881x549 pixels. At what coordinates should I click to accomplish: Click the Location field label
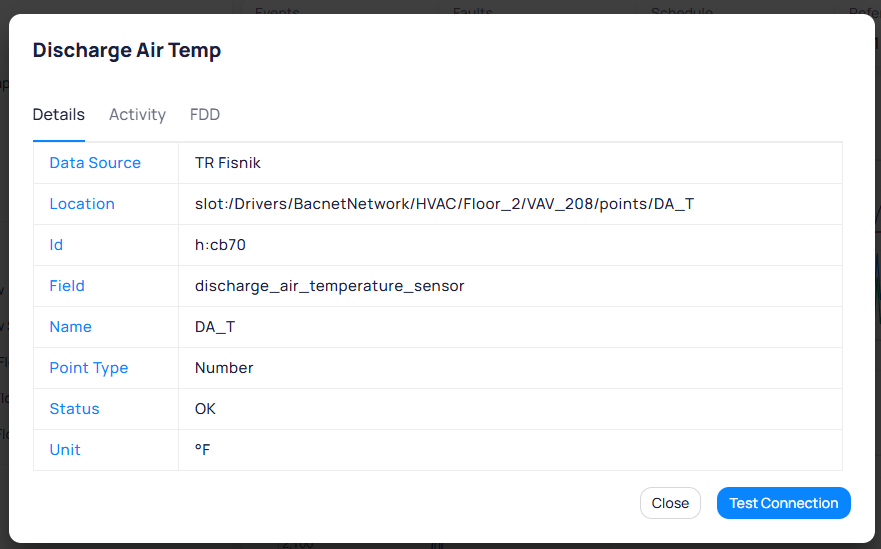[82, 204]
